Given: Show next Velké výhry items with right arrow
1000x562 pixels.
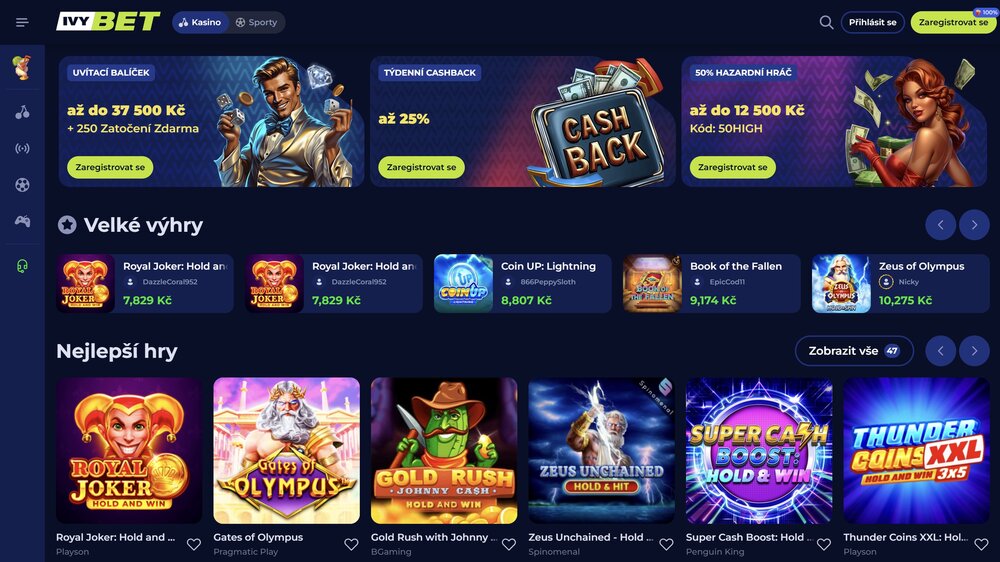Looking at the screenshot, I should point(974,225).
